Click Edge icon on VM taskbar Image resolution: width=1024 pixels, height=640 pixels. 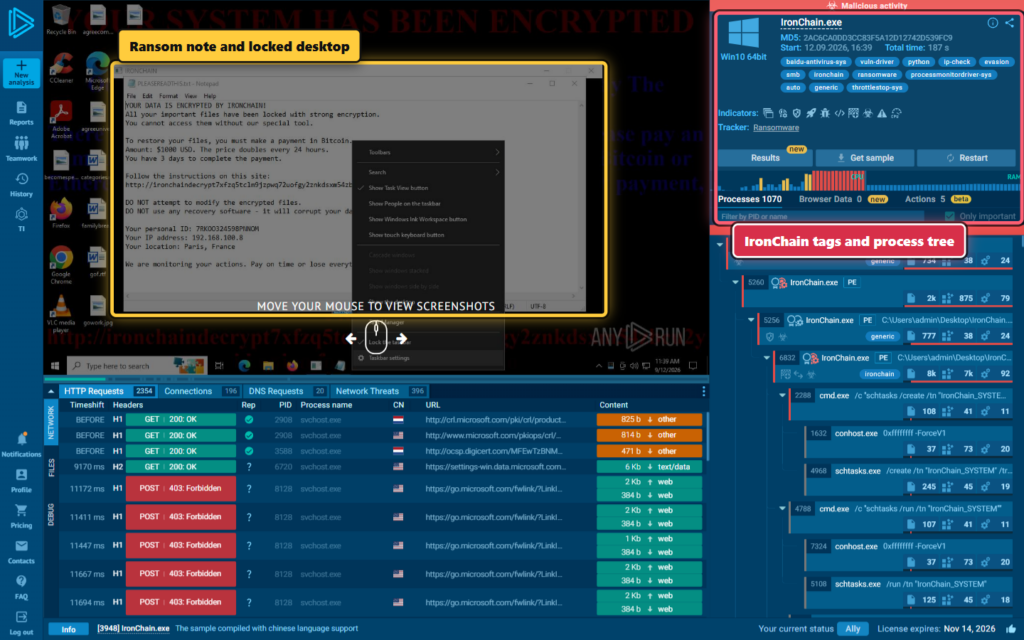244,366
